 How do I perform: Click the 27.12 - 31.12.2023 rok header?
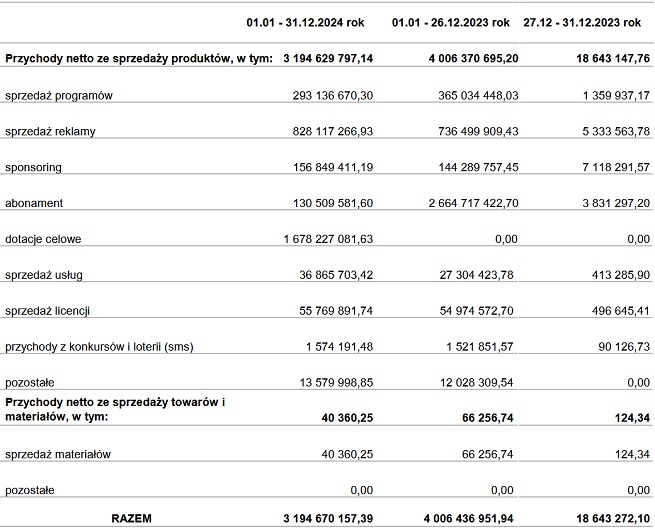[x=582, y=23]
